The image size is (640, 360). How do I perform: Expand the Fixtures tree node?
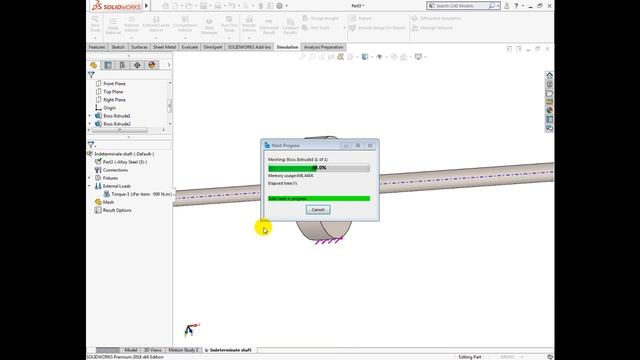coord(90,178)
